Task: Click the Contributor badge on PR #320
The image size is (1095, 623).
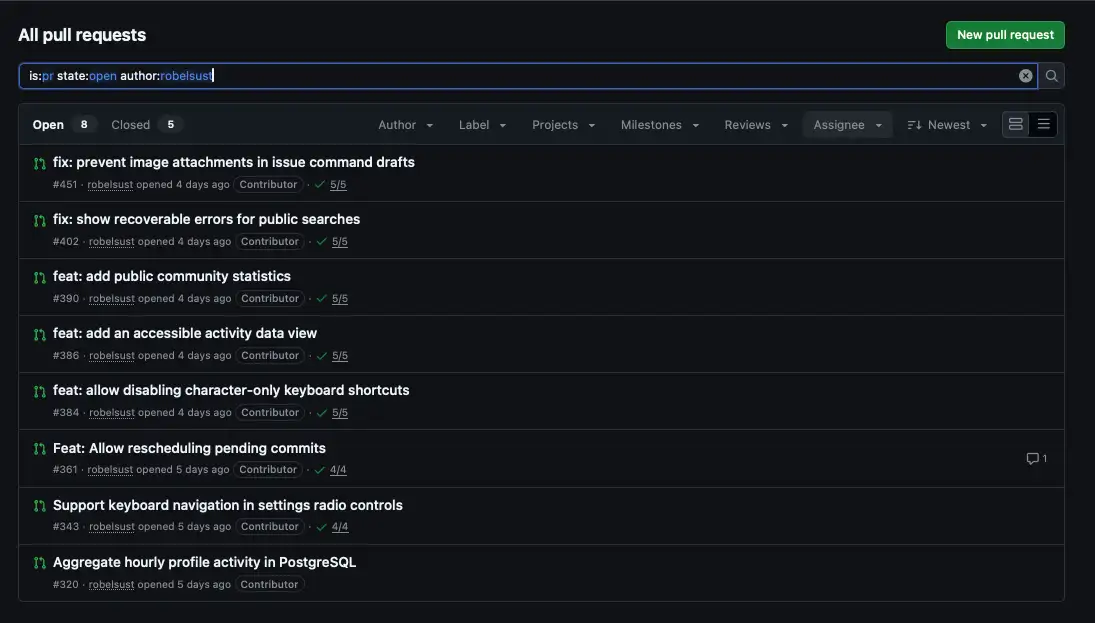Action: 269,584
